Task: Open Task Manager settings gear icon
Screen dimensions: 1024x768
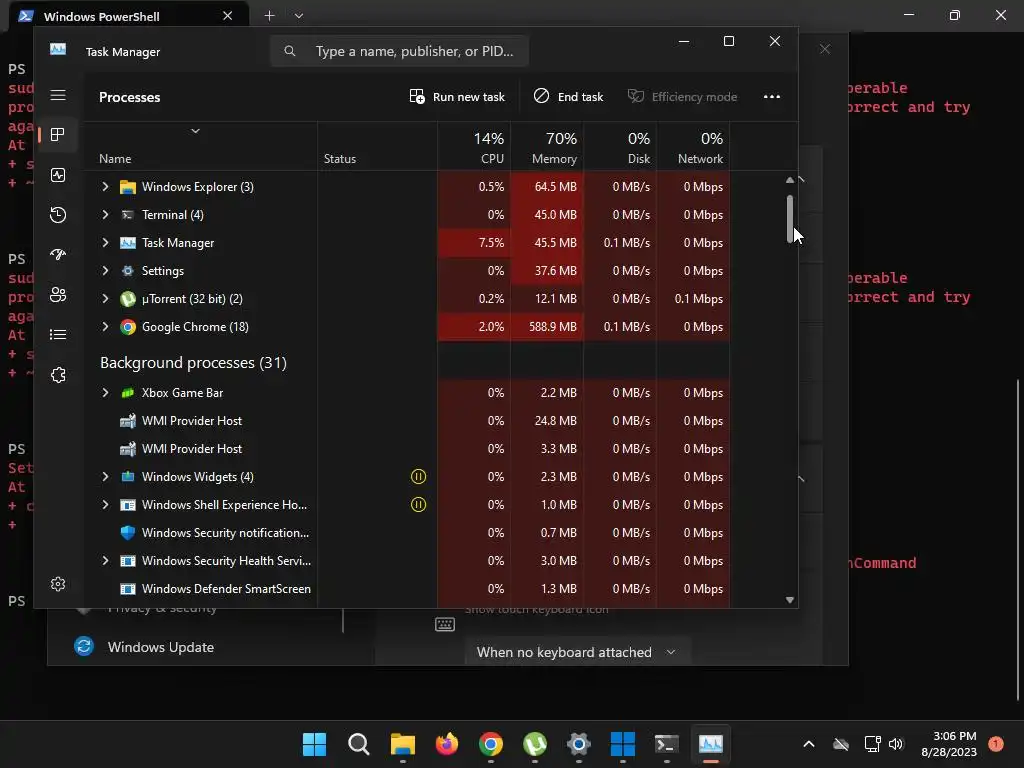Action: 58,584
